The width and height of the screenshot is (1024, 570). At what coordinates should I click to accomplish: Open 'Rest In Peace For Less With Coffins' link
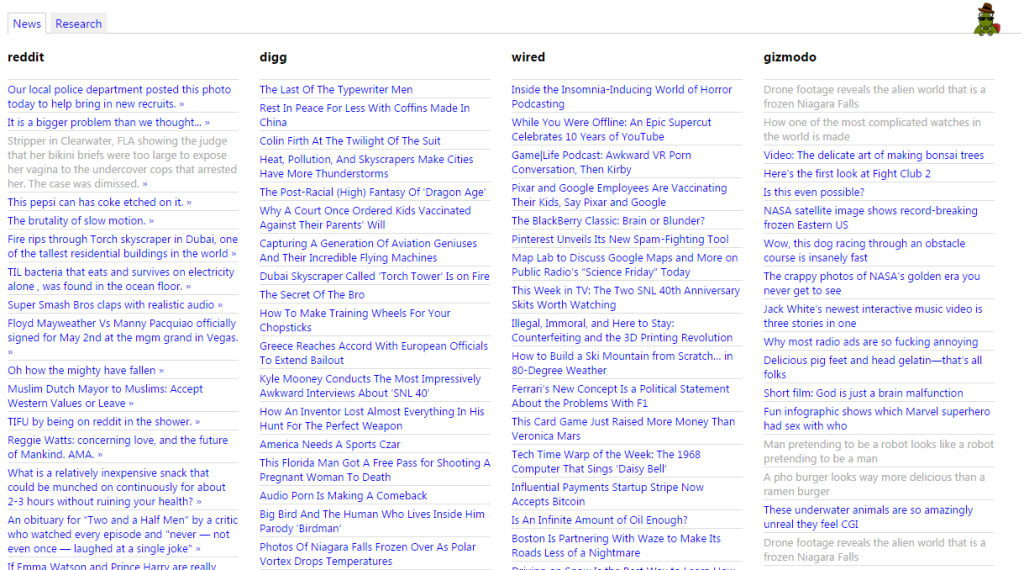(364, 115)
